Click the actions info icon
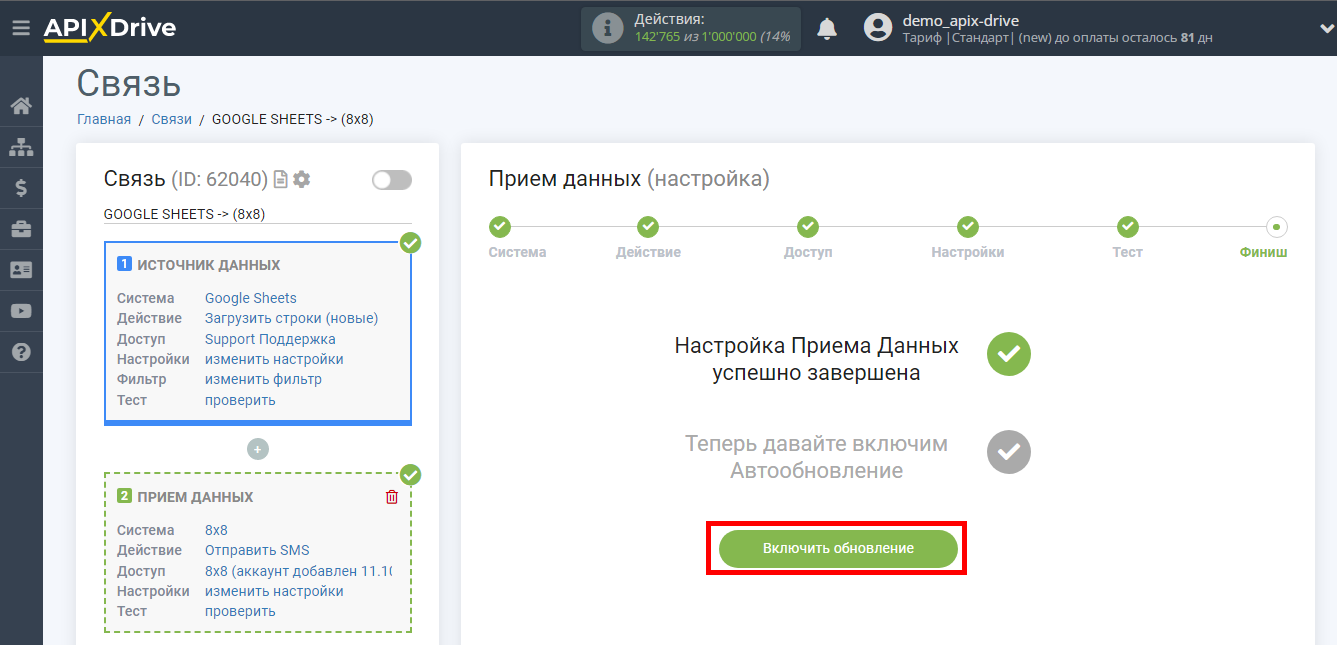Screen dimensions: 1337x645 pyautogui.click(x=607, y=28)
